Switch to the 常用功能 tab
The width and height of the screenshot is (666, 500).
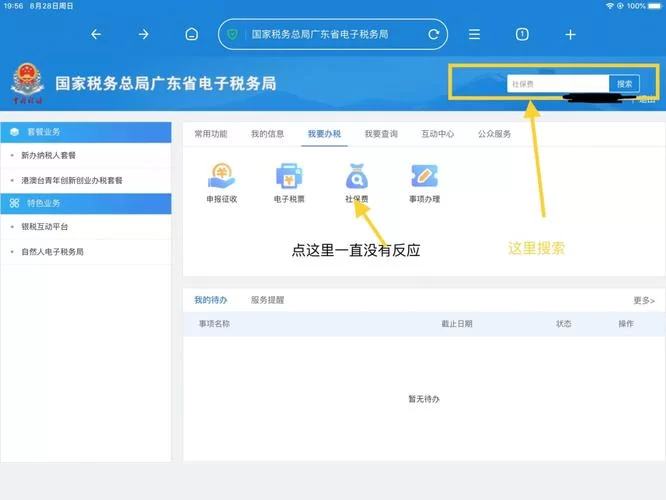pyautogui.click(x=211, y=134)
